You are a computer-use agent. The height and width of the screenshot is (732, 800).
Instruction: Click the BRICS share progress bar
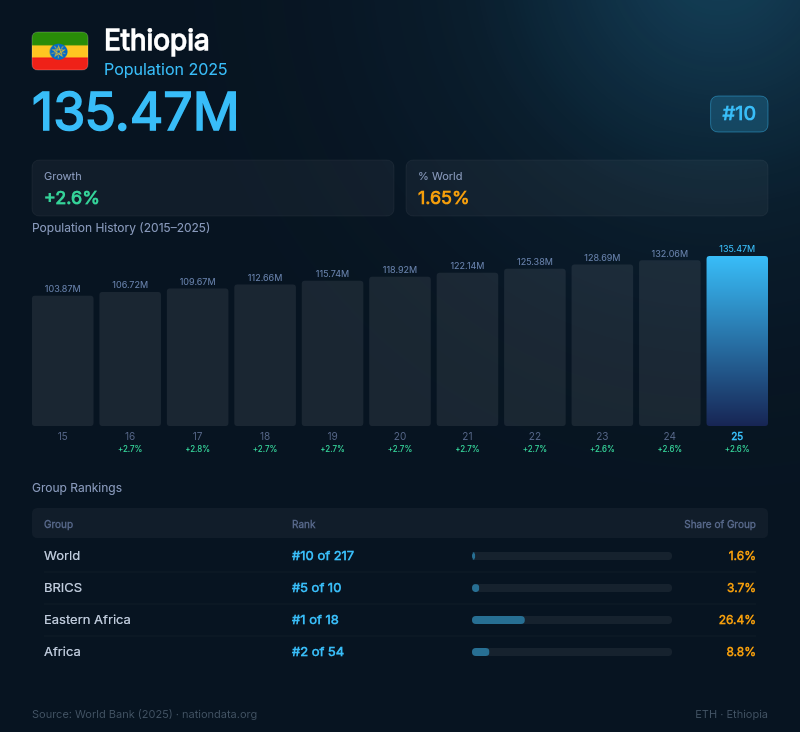[x=571, y=588]
